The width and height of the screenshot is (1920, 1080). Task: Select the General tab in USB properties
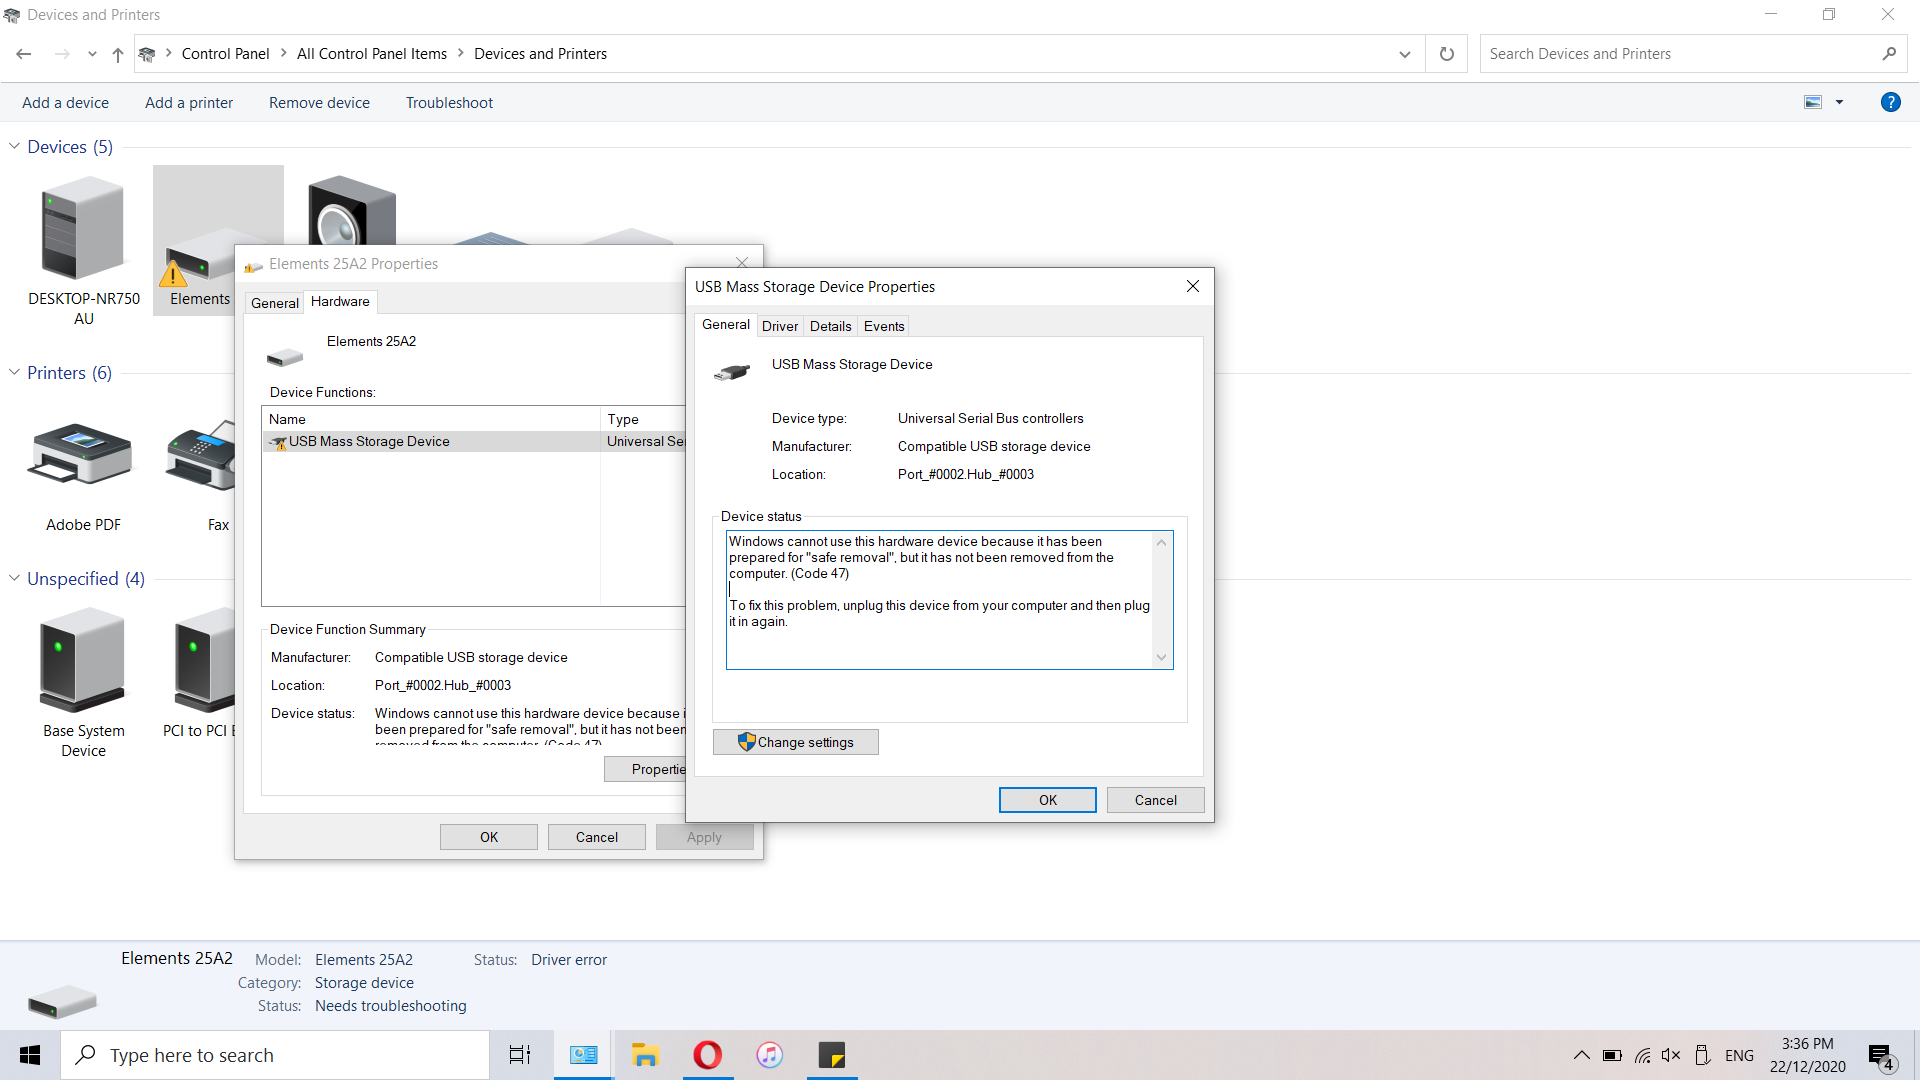(x=725, y=324)
